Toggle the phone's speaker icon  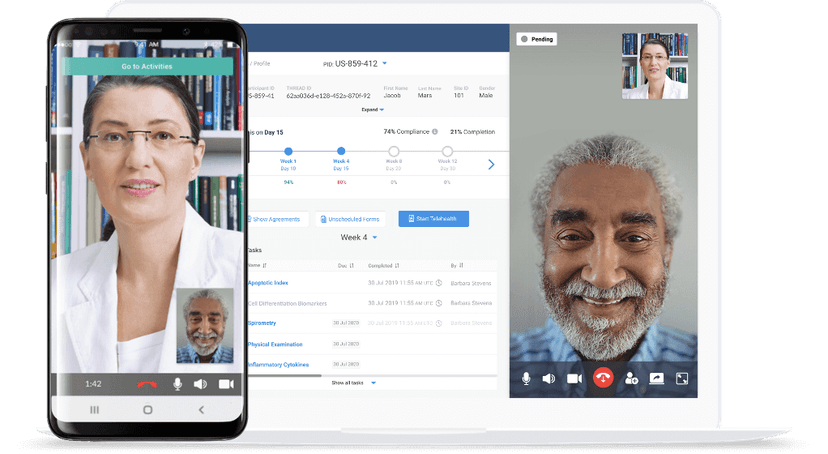pyautogui.click(x=200, y=384)
